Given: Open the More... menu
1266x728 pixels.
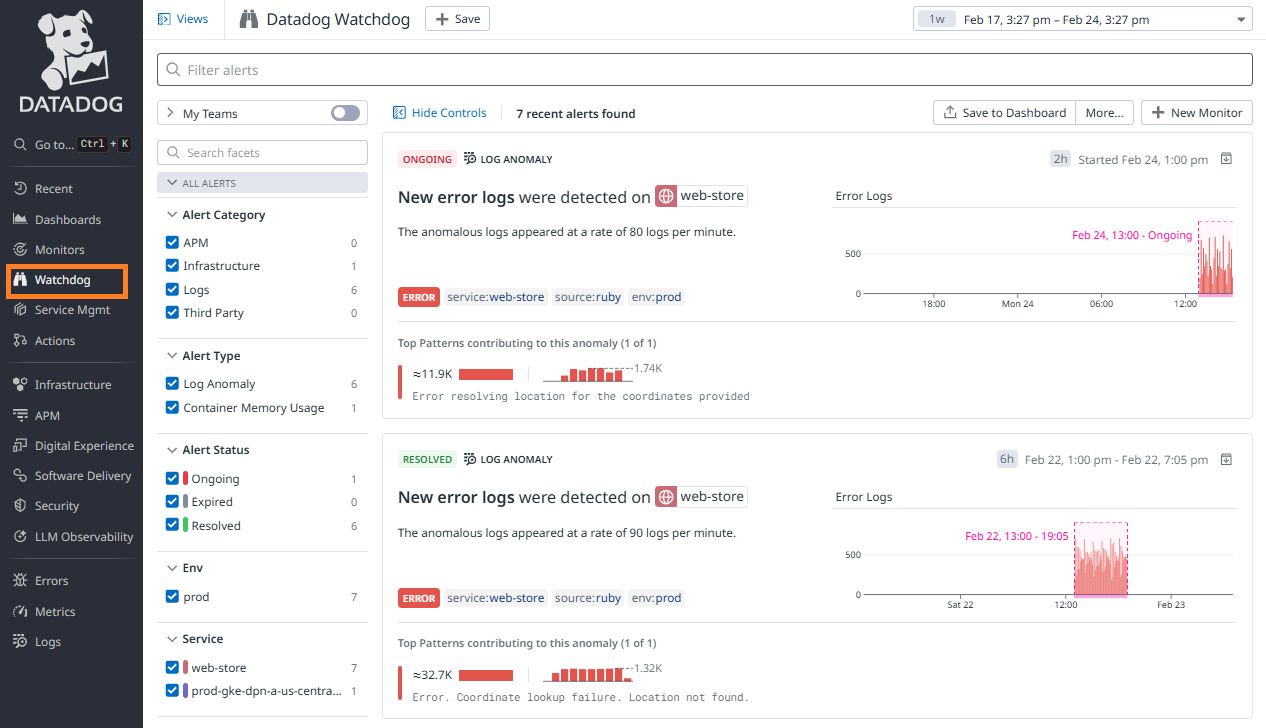Looking at the screenshot, I should [x=1105, y=113].
